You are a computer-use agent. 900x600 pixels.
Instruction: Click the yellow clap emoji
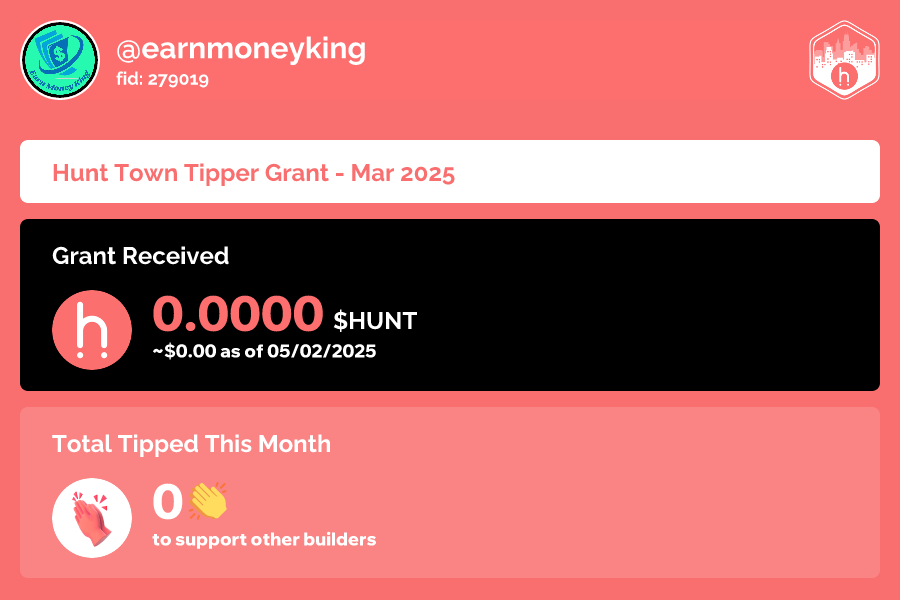tap(208, 501)
